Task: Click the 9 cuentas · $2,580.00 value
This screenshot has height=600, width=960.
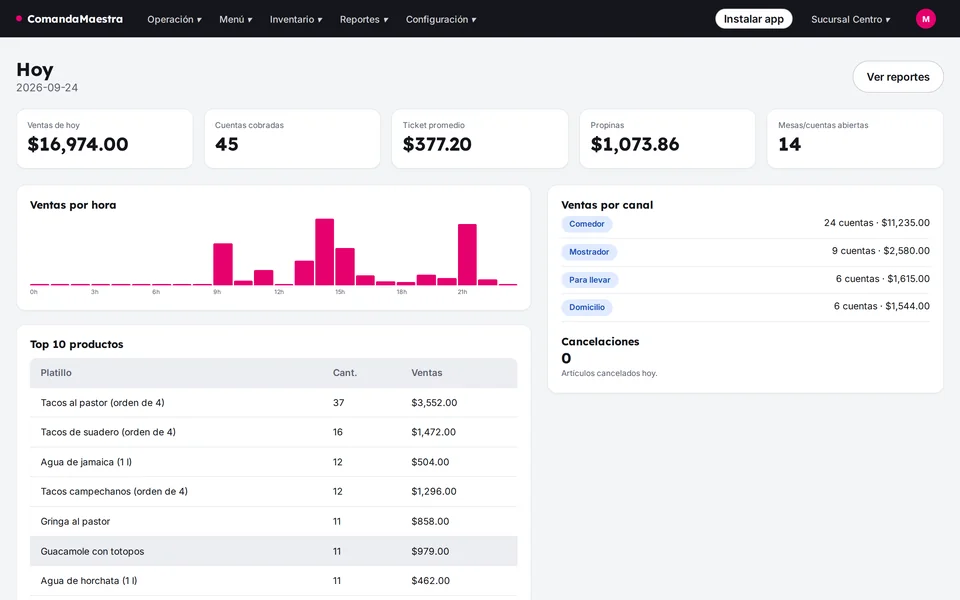Action: 880,251
